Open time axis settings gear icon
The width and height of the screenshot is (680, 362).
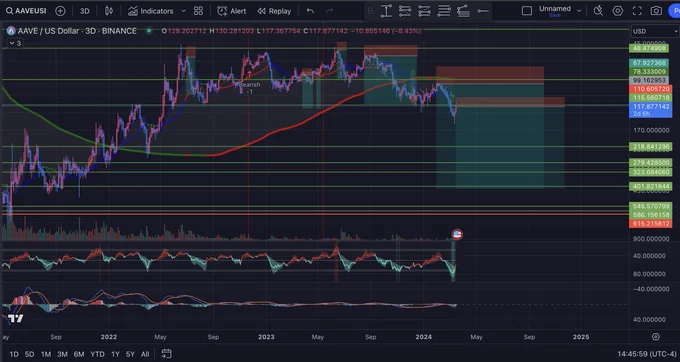tap(655, 337)
